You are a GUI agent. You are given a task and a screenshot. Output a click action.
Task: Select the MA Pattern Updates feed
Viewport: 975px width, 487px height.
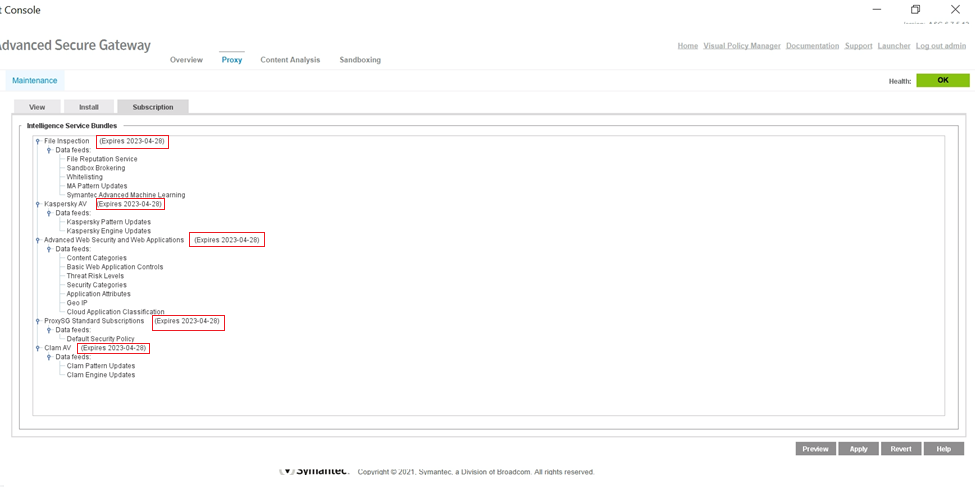(97, 186)
